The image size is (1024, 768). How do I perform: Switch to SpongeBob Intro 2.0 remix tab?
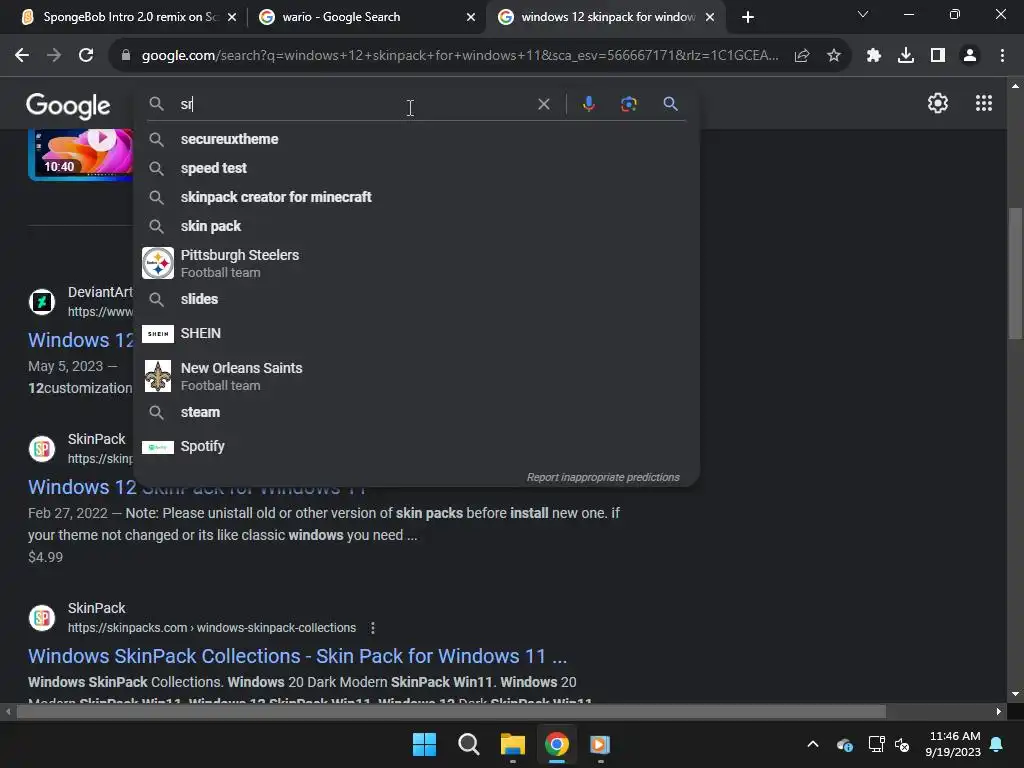click(120, 17)
